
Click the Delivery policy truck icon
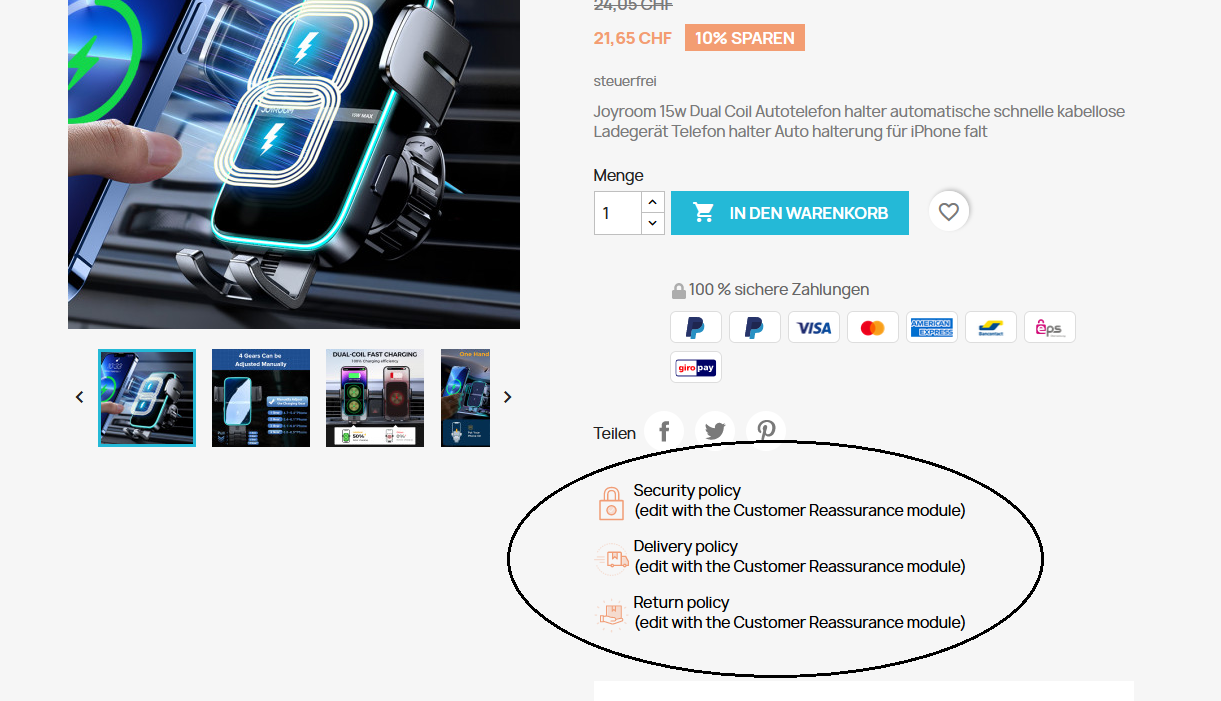point(611,559)
